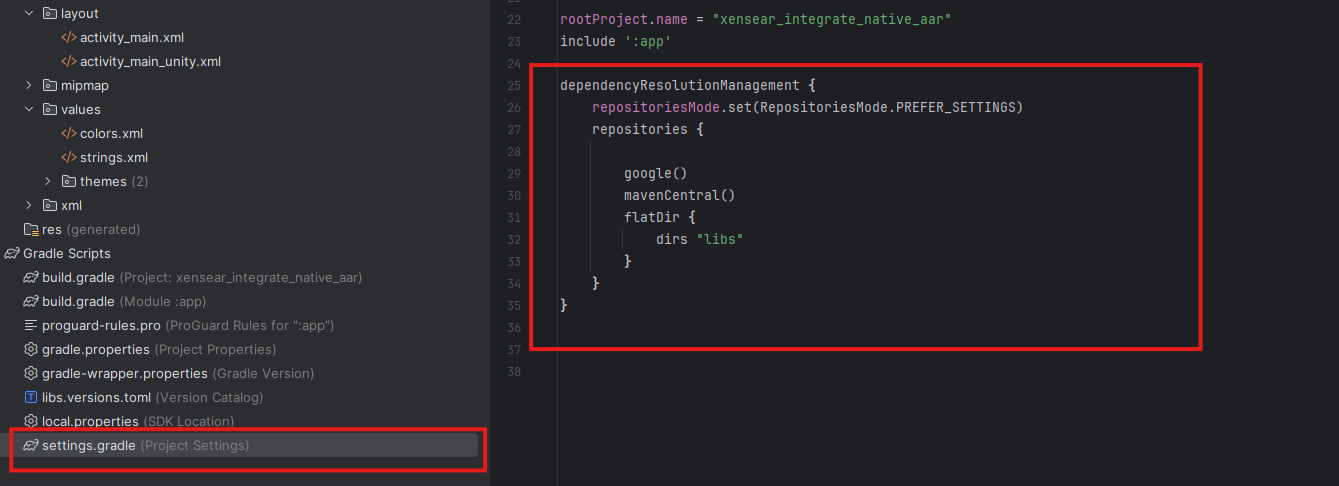The width and height of the screenshot is (1339, 486).
Task: Click the colors.xml file icon
Action: click(x=68, y=133)
